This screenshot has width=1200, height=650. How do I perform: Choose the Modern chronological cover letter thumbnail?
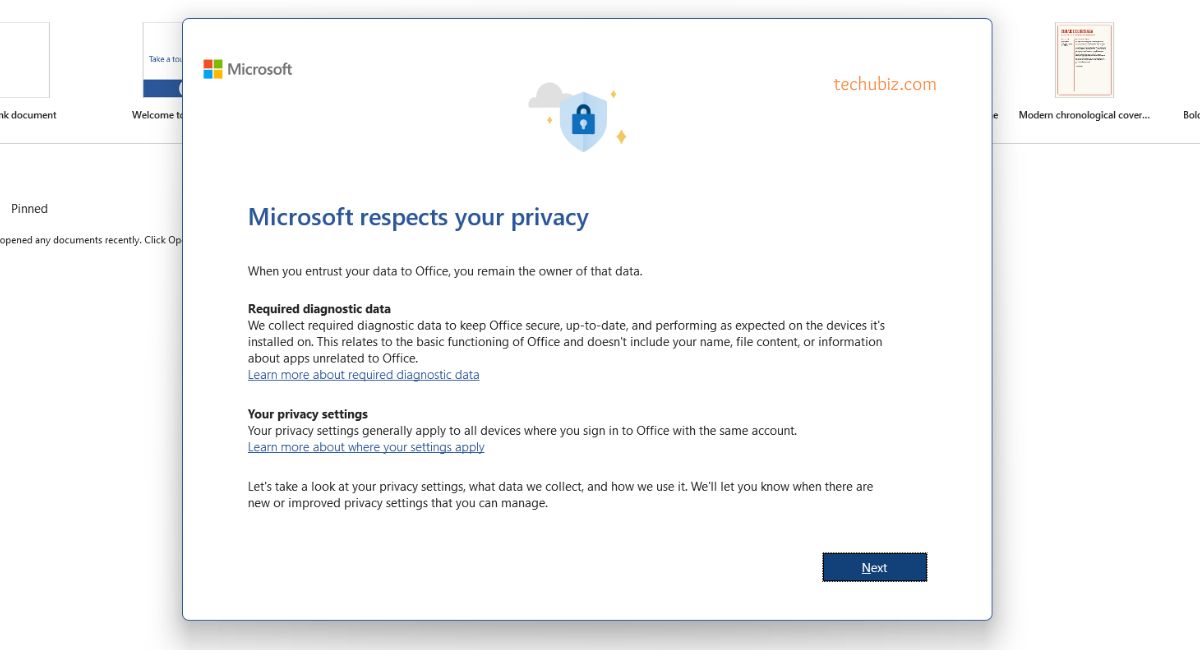[1084, 60]
